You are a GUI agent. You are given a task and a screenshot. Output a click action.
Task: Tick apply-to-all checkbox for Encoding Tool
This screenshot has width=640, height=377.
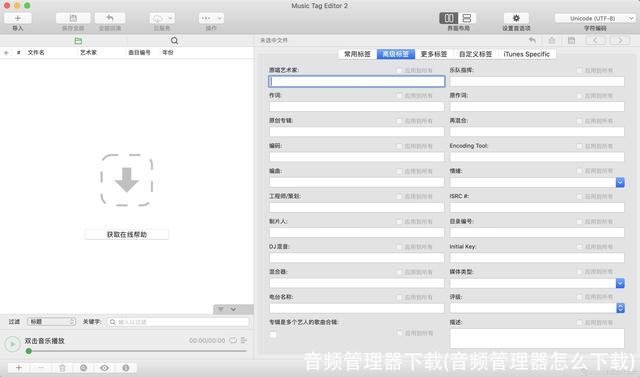tap(580, 146)
